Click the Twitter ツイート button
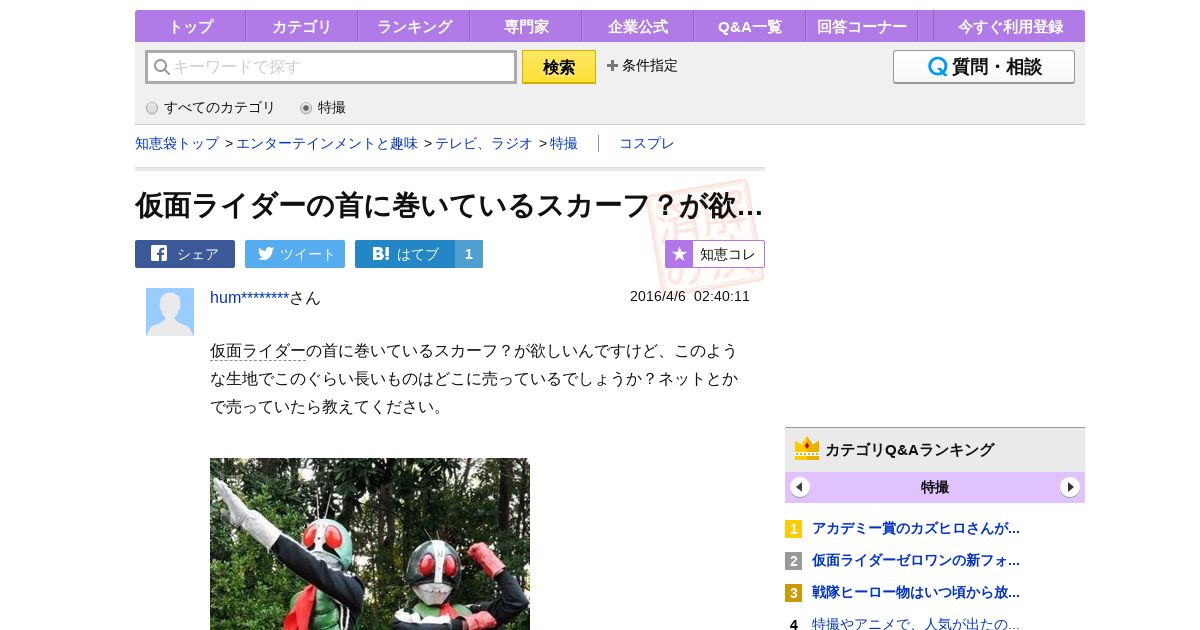The image size is (1200, 630). [x=295, y=254]
